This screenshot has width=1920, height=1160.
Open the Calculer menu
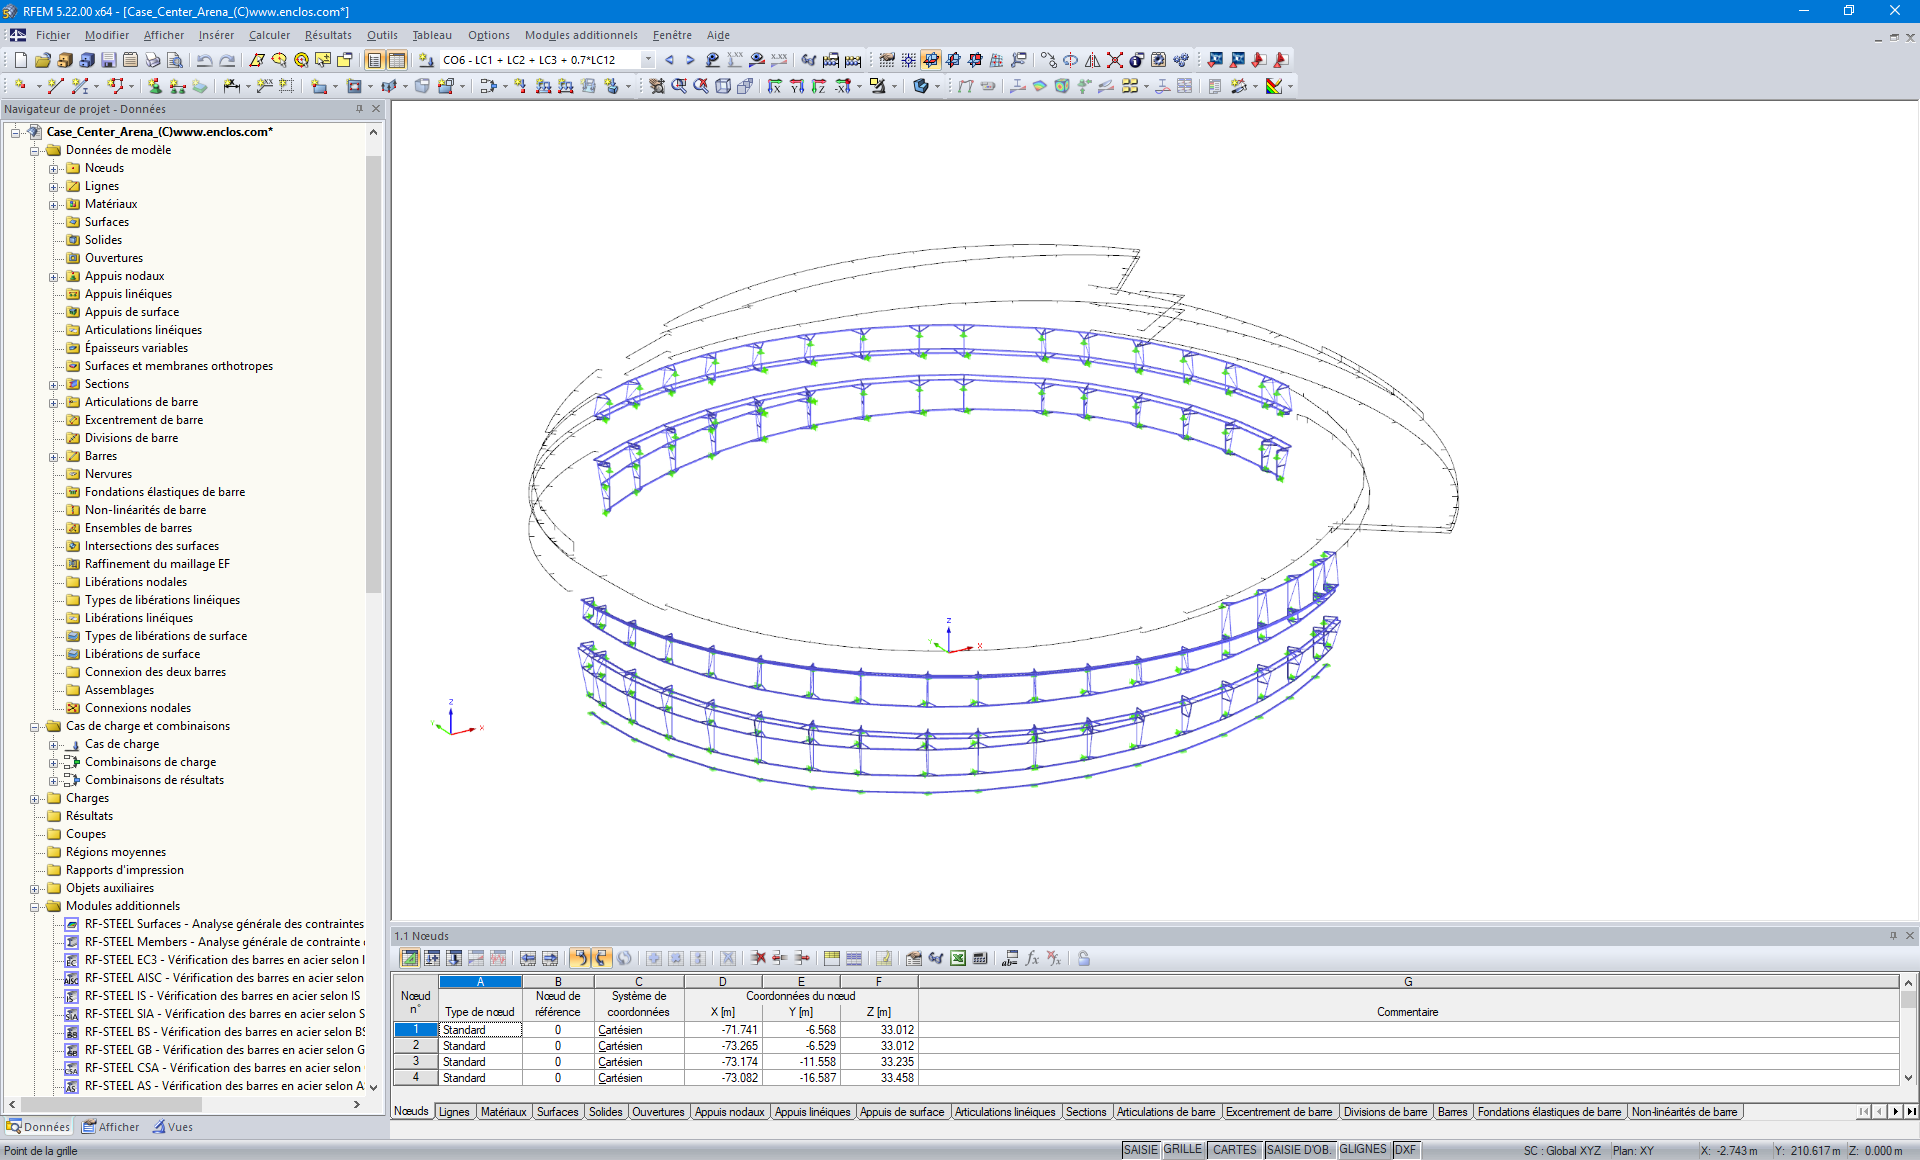[x=269, y=35]
